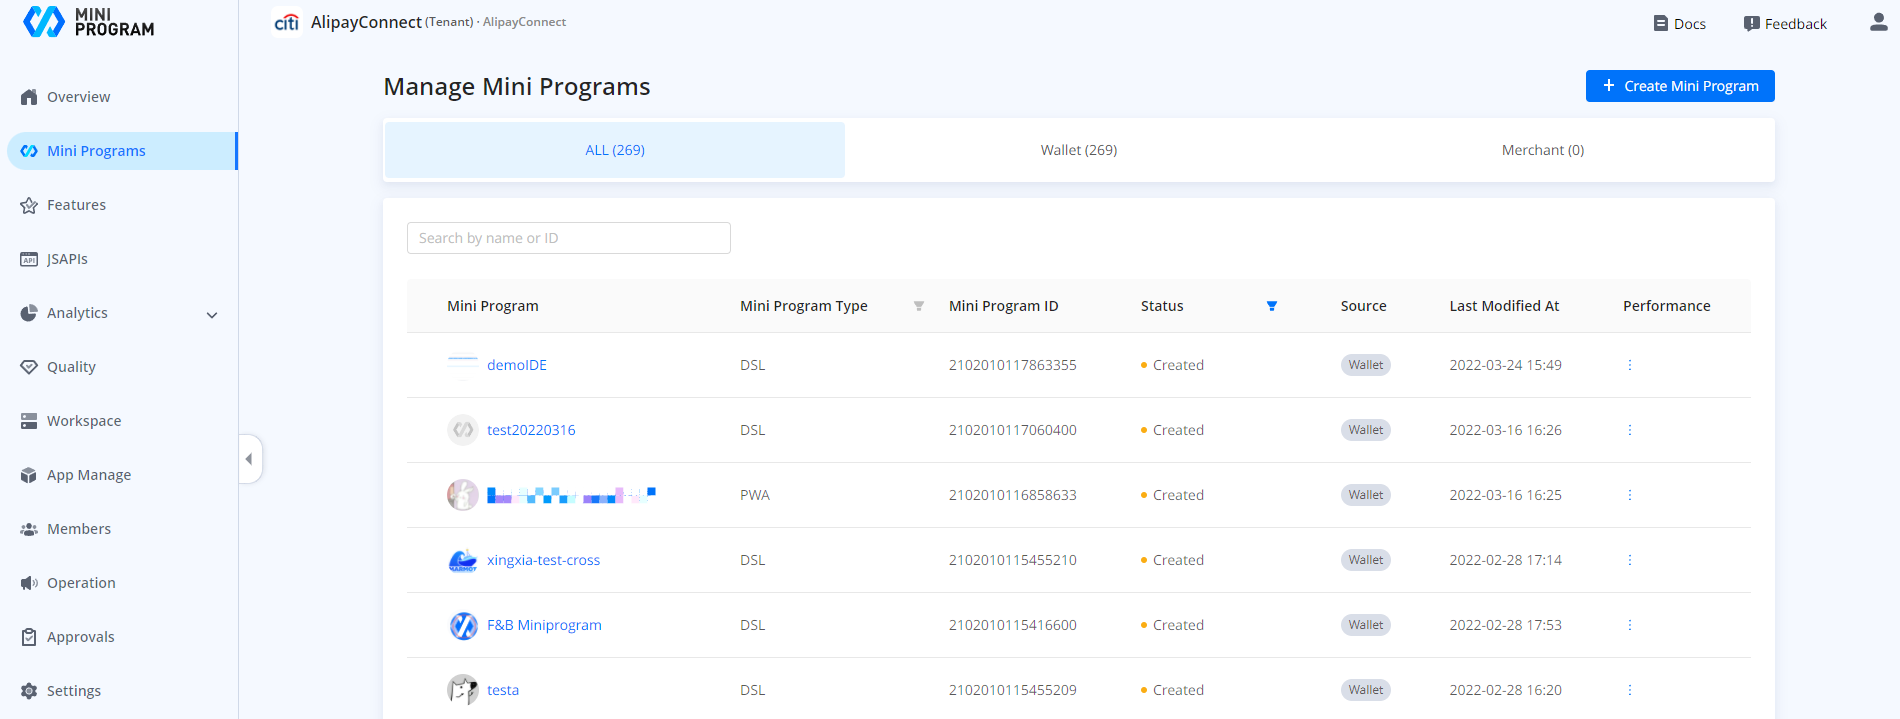The height and width of the screenshot is (719, 1900).
Task: Click the xingxia-test-cross app icon
Action: tap(463, 560)
